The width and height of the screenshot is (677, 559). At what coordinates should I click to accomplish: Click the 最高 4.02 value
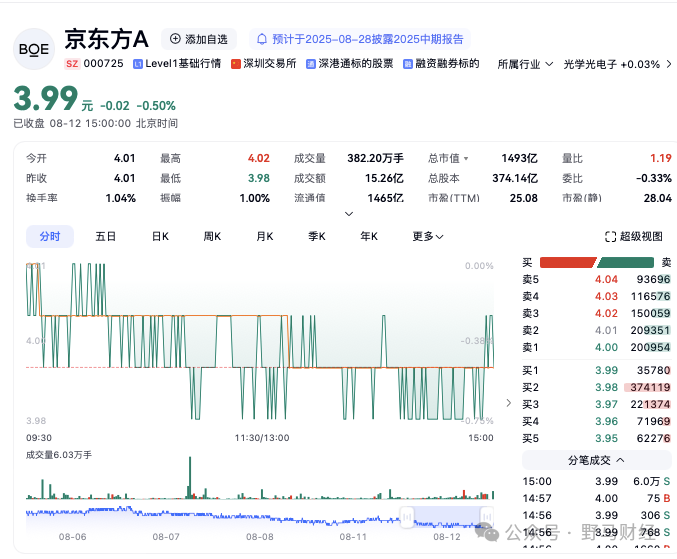259,158
